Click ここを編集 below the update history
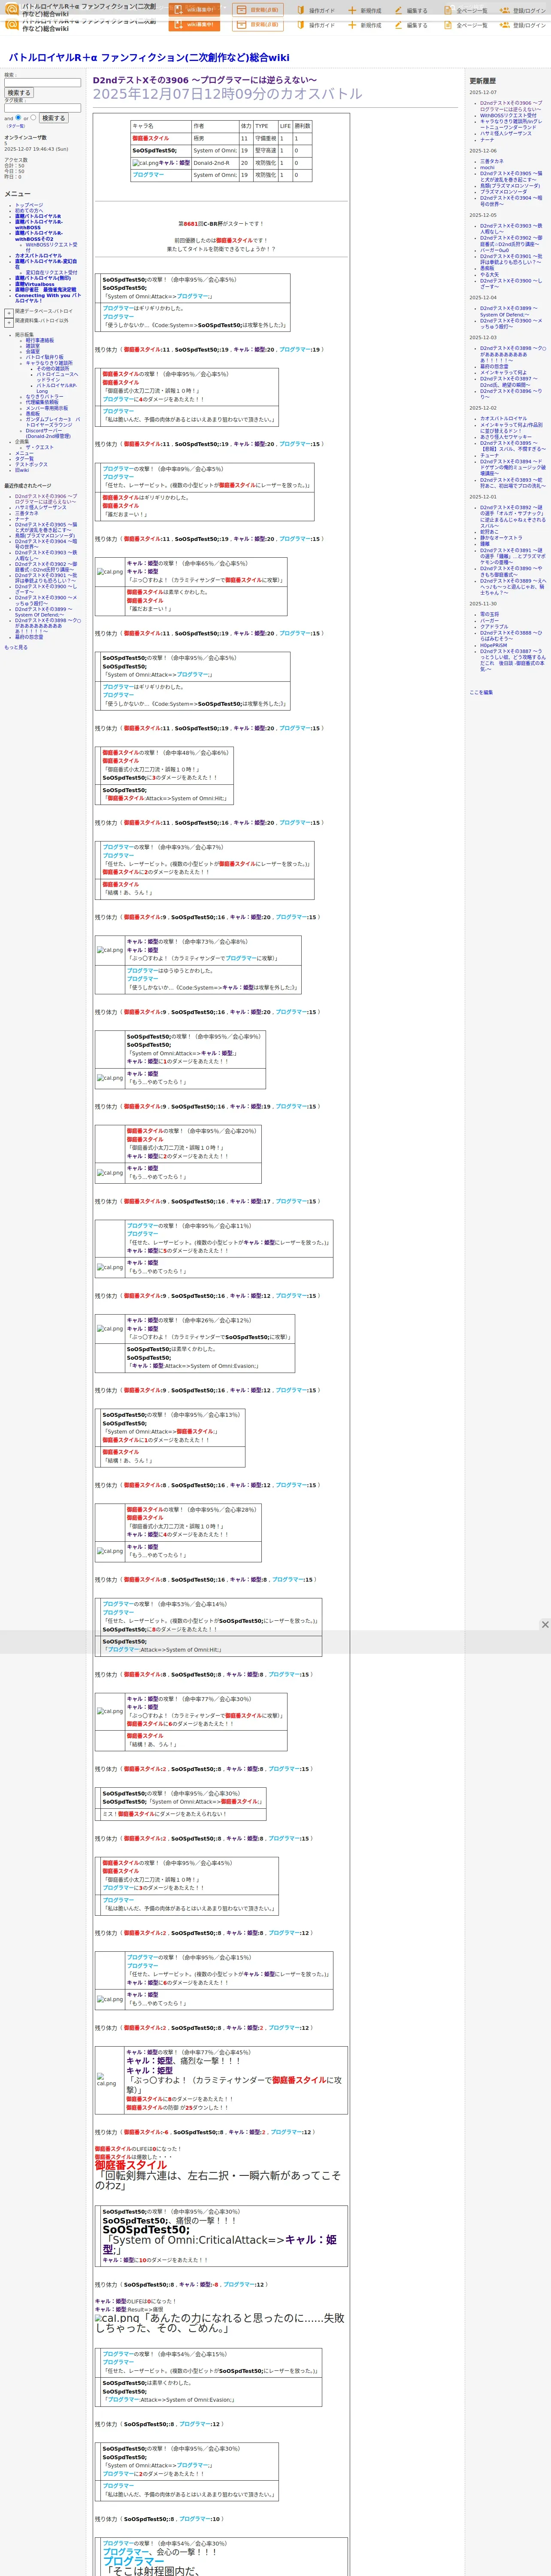 click(481, 692)
